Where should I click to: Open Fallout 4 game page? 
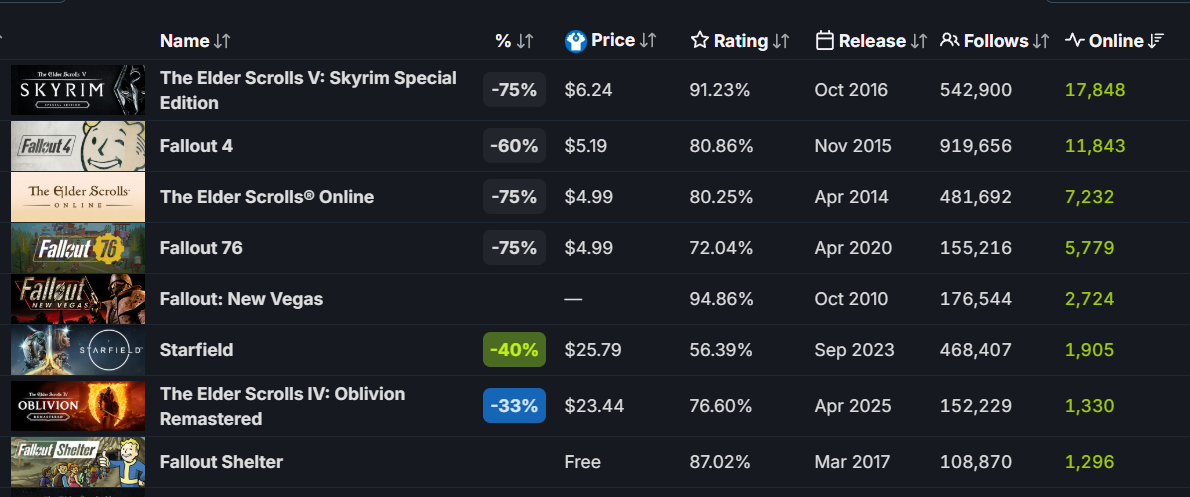[x=196, y=146]
